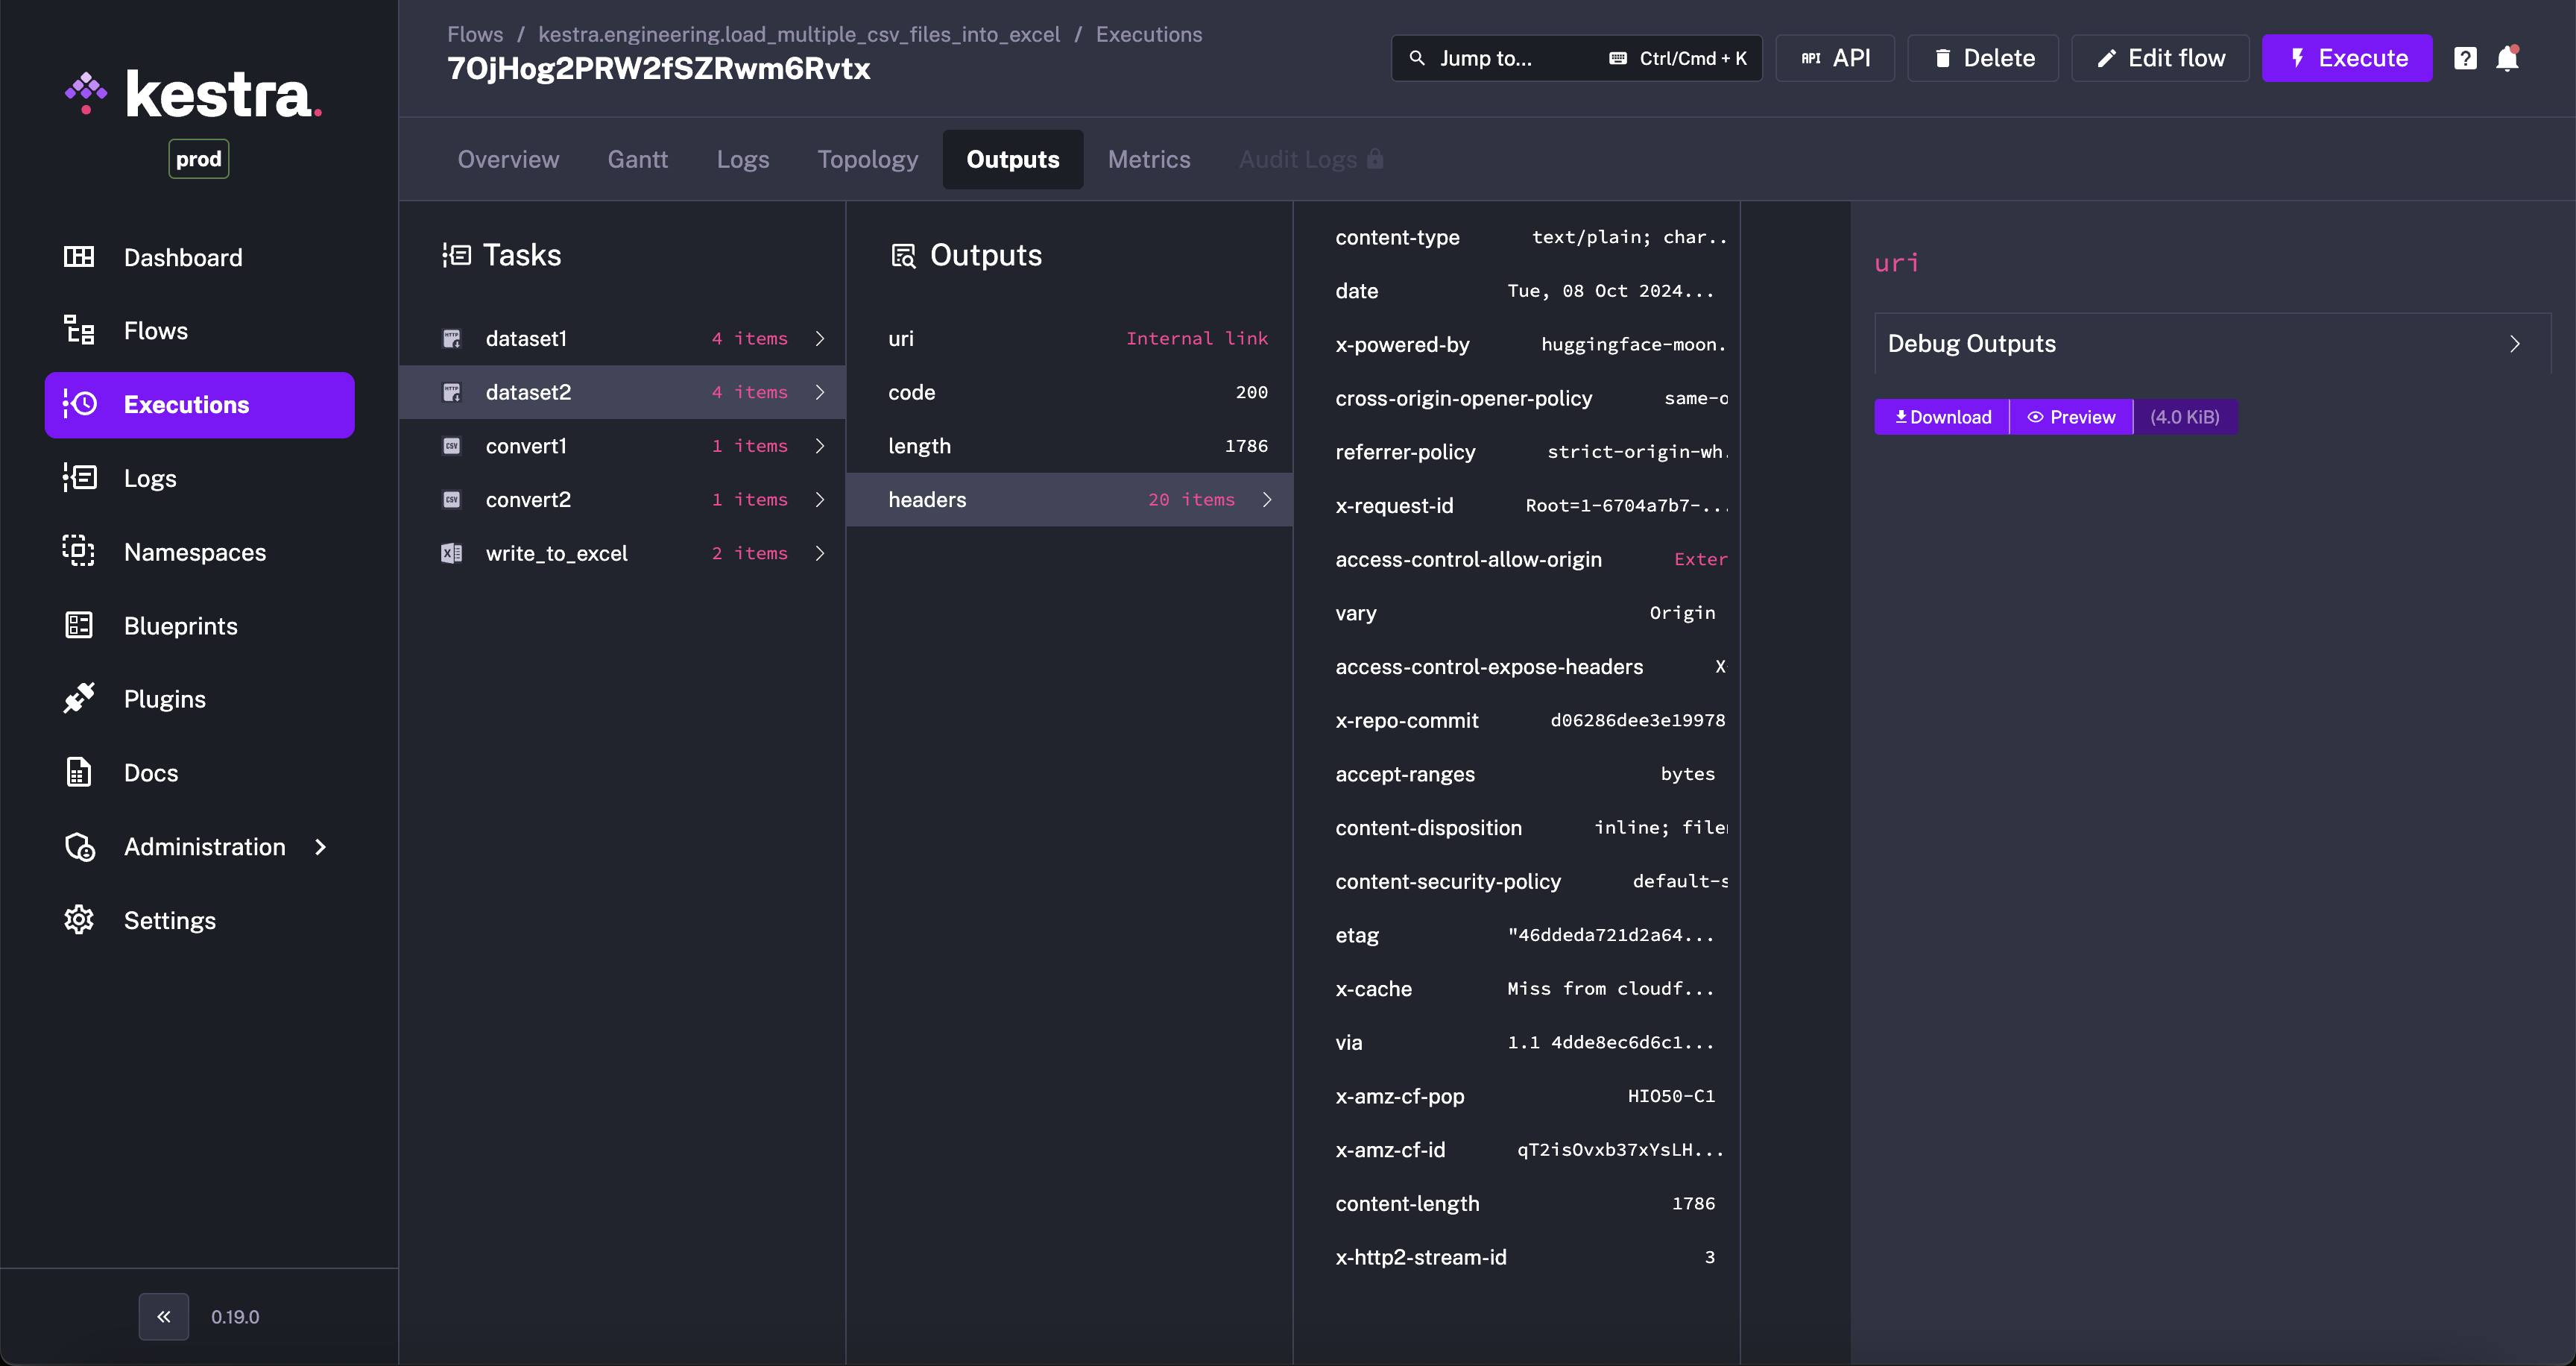Open Dashboard from the sidebar icon

pyautogui.click(x=79, y=257)
